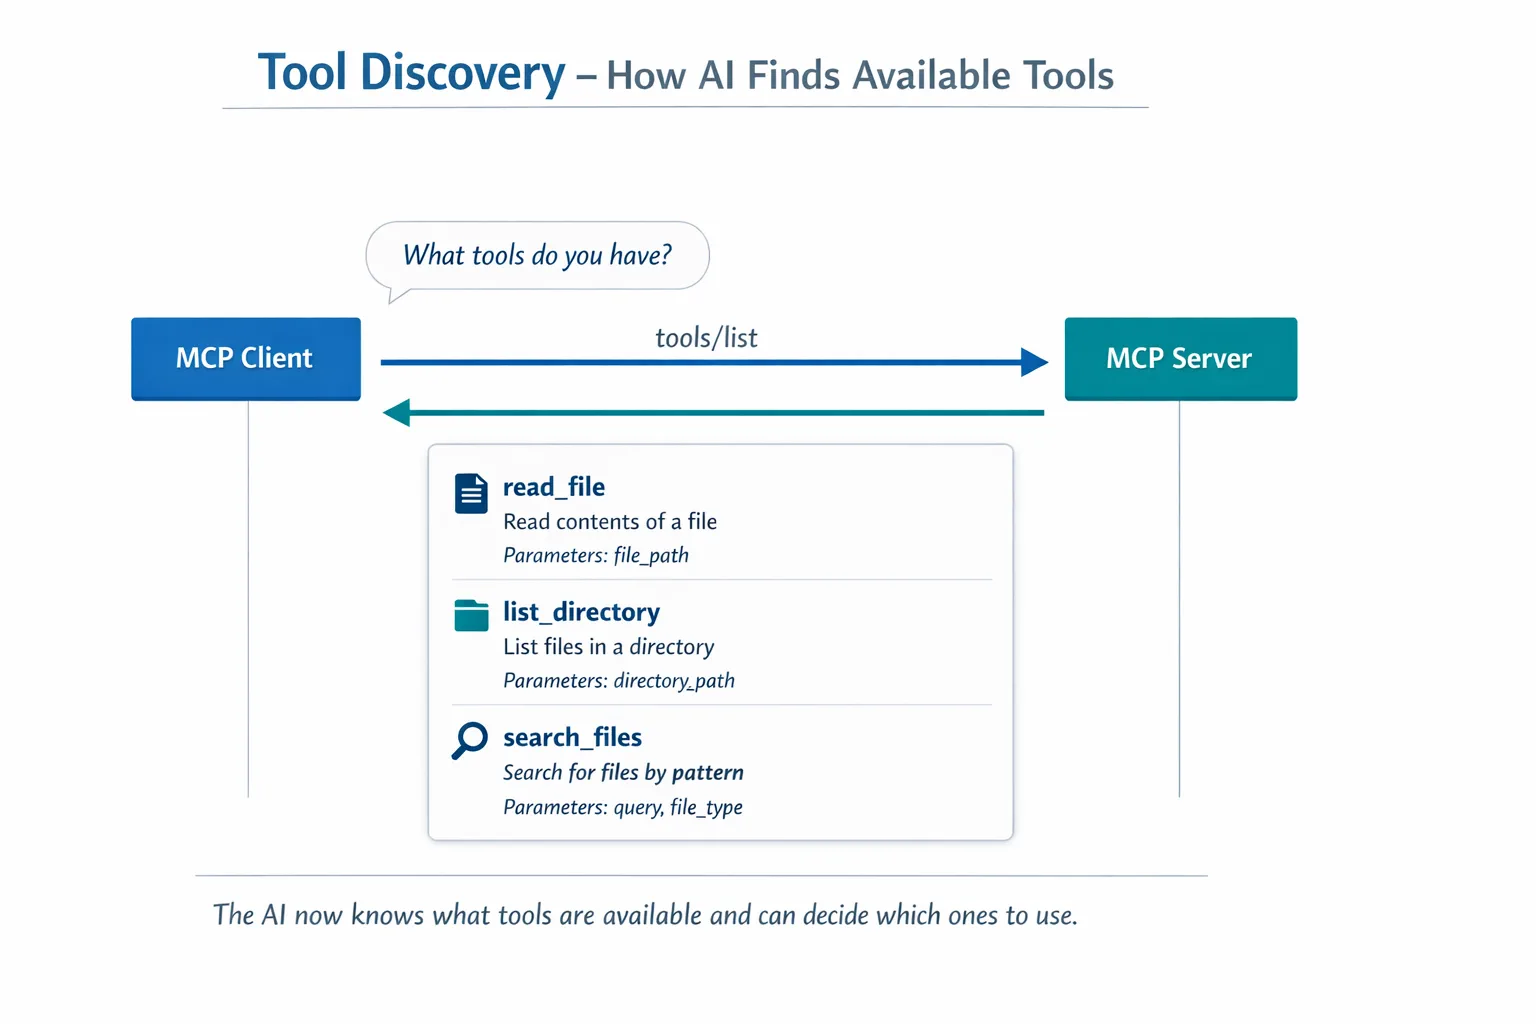
Task: Click 'How AI Finds Available Tools' subtitle
Action: pos(860,76)
